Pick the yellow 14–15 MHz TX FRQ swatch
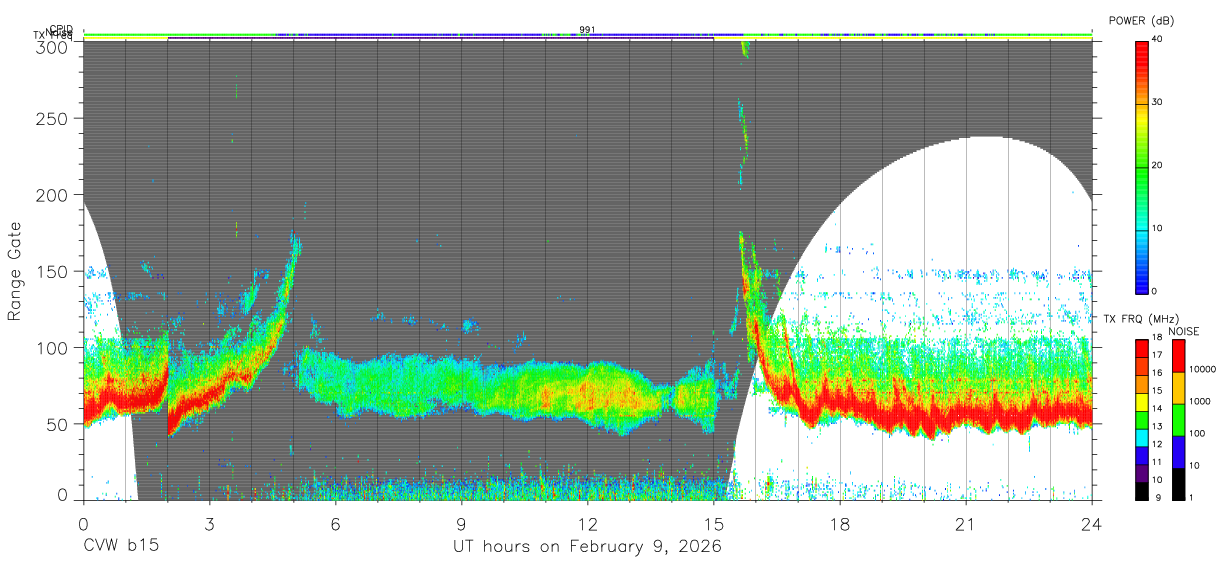 (x=1141, y=402)
